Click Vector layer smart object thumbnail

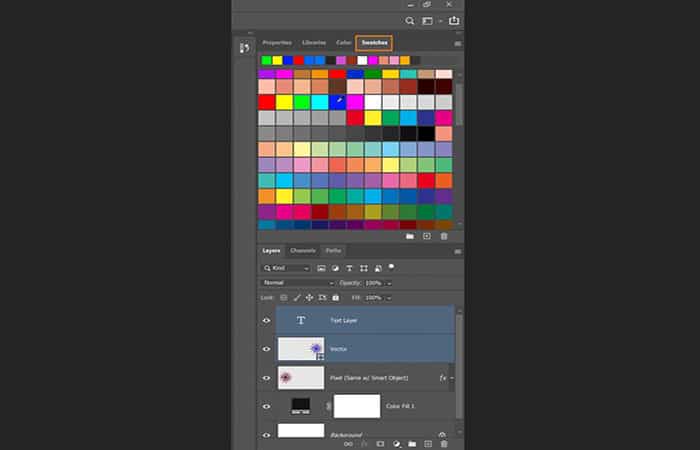(301, 349)
